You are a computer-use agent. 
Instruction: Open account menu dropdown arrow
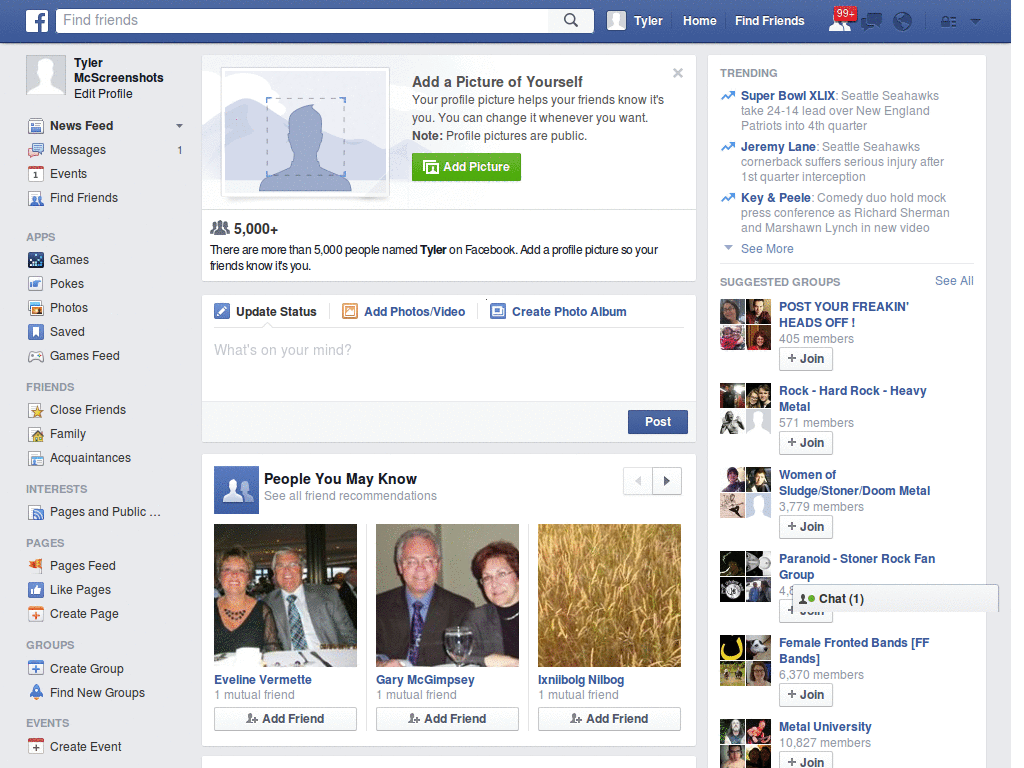pos(976,22)
